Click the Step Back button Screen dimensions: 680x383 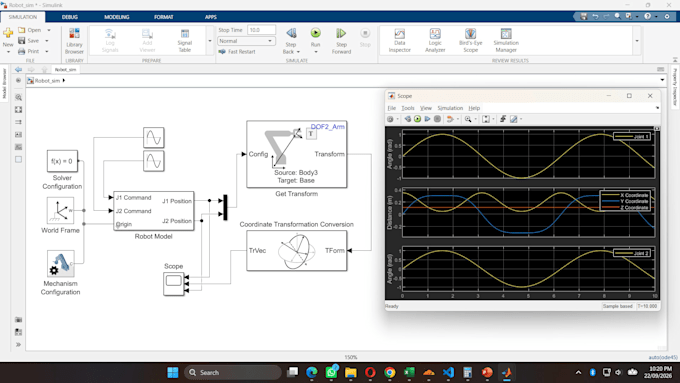click(291, 41)
